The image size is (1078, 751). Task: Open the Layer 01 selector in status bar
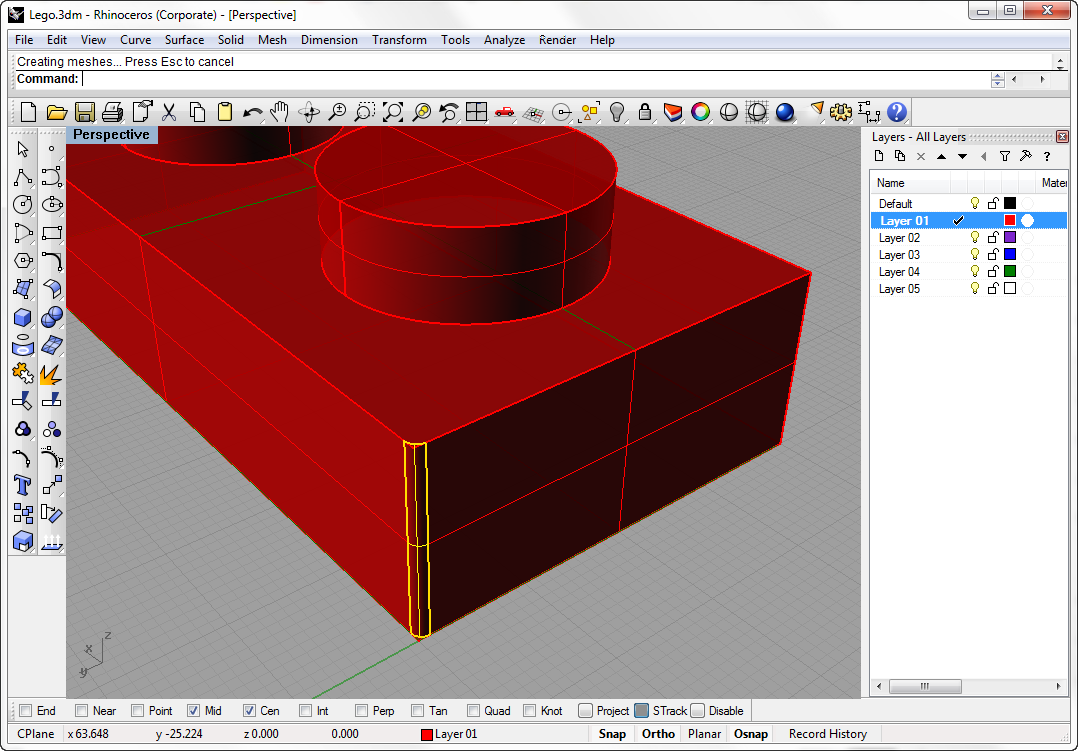point(450,734)
